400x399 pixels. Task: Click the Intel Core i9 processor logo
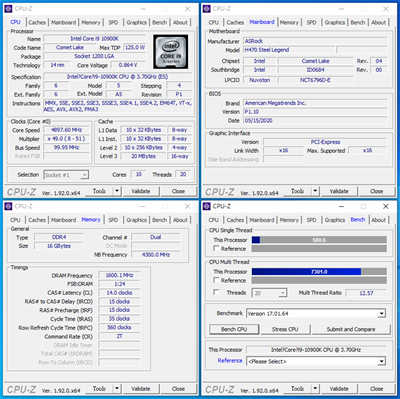171,51
